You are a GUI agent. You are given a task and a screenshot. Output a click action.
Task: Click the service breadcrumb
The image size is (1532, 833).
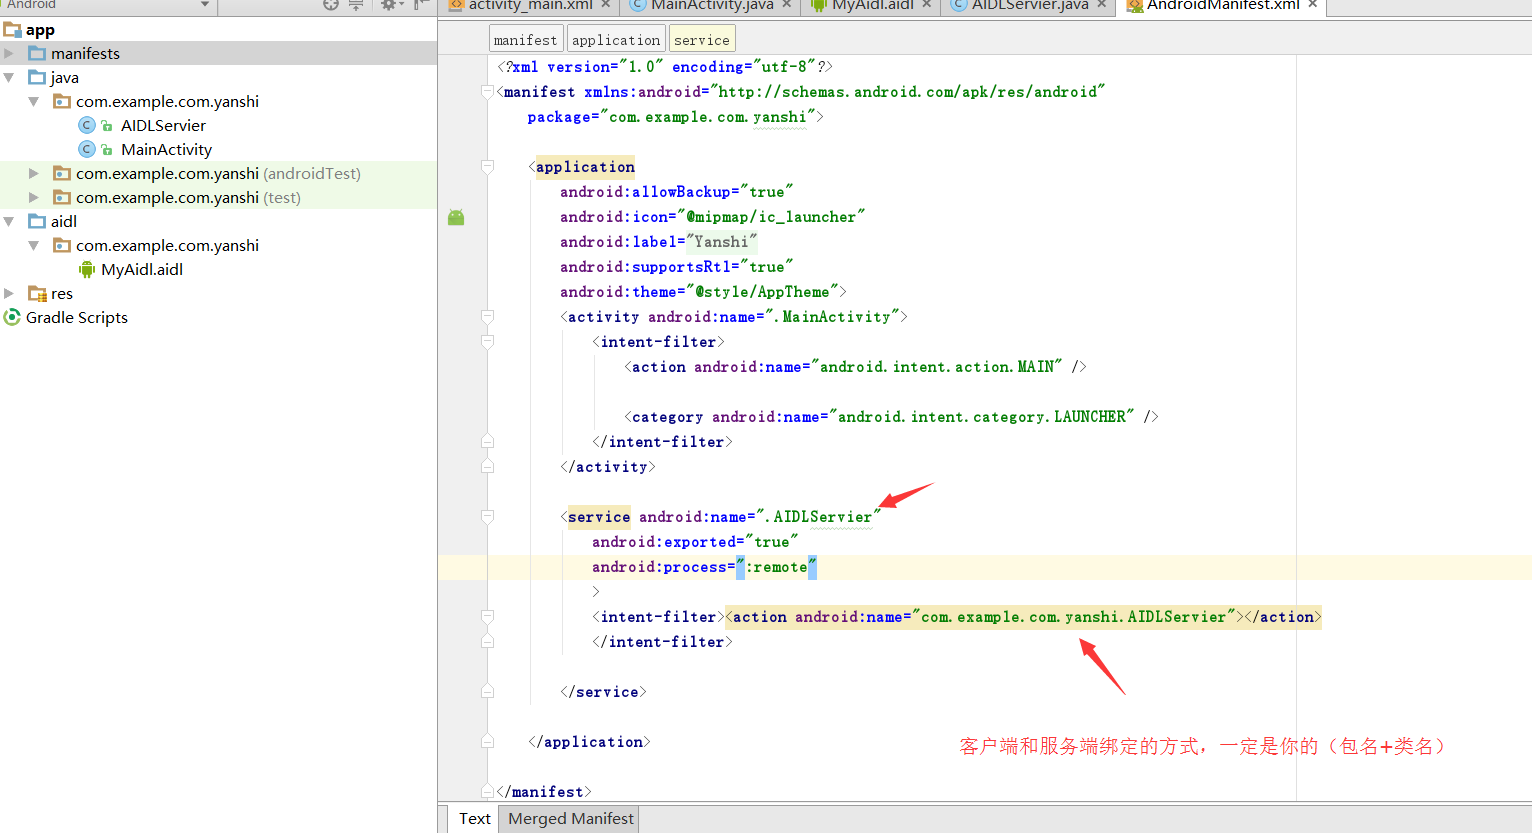click(x=702, y=40)
